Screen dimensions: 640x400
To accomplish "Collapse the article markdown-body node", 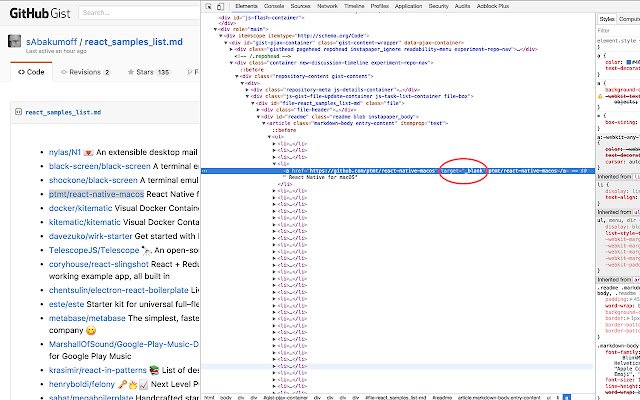I will point(266,123).
